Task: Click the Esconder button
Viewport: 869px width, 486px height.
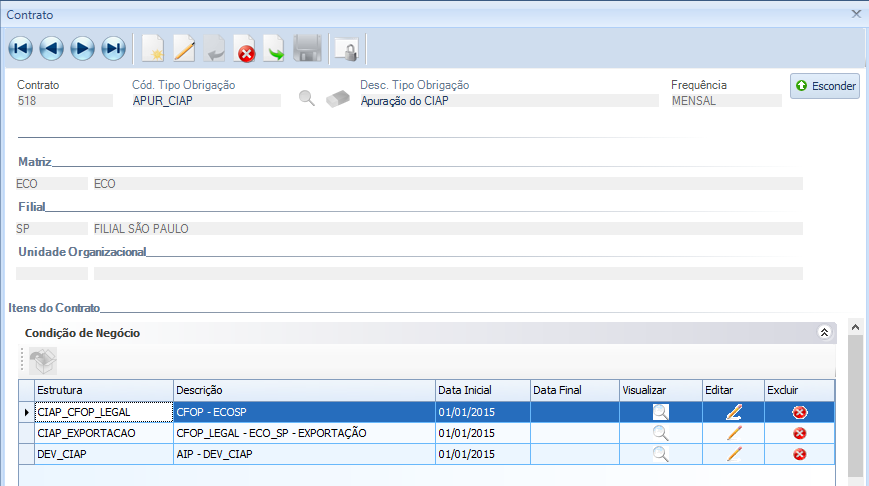Action: coord(824,86)
